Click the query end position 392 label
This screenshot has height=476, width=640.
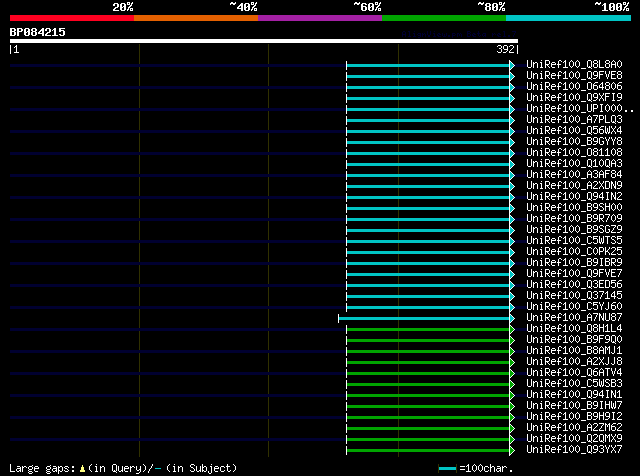[505, 49]
